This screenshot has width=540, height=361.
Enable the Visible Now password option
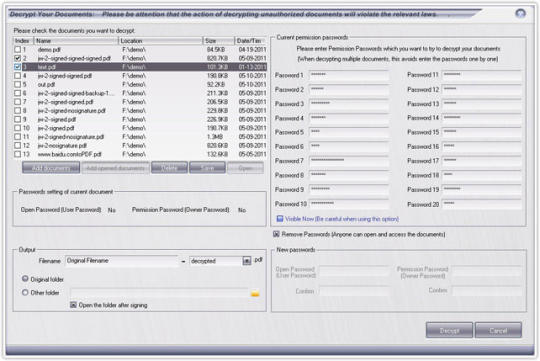point(280,219)
